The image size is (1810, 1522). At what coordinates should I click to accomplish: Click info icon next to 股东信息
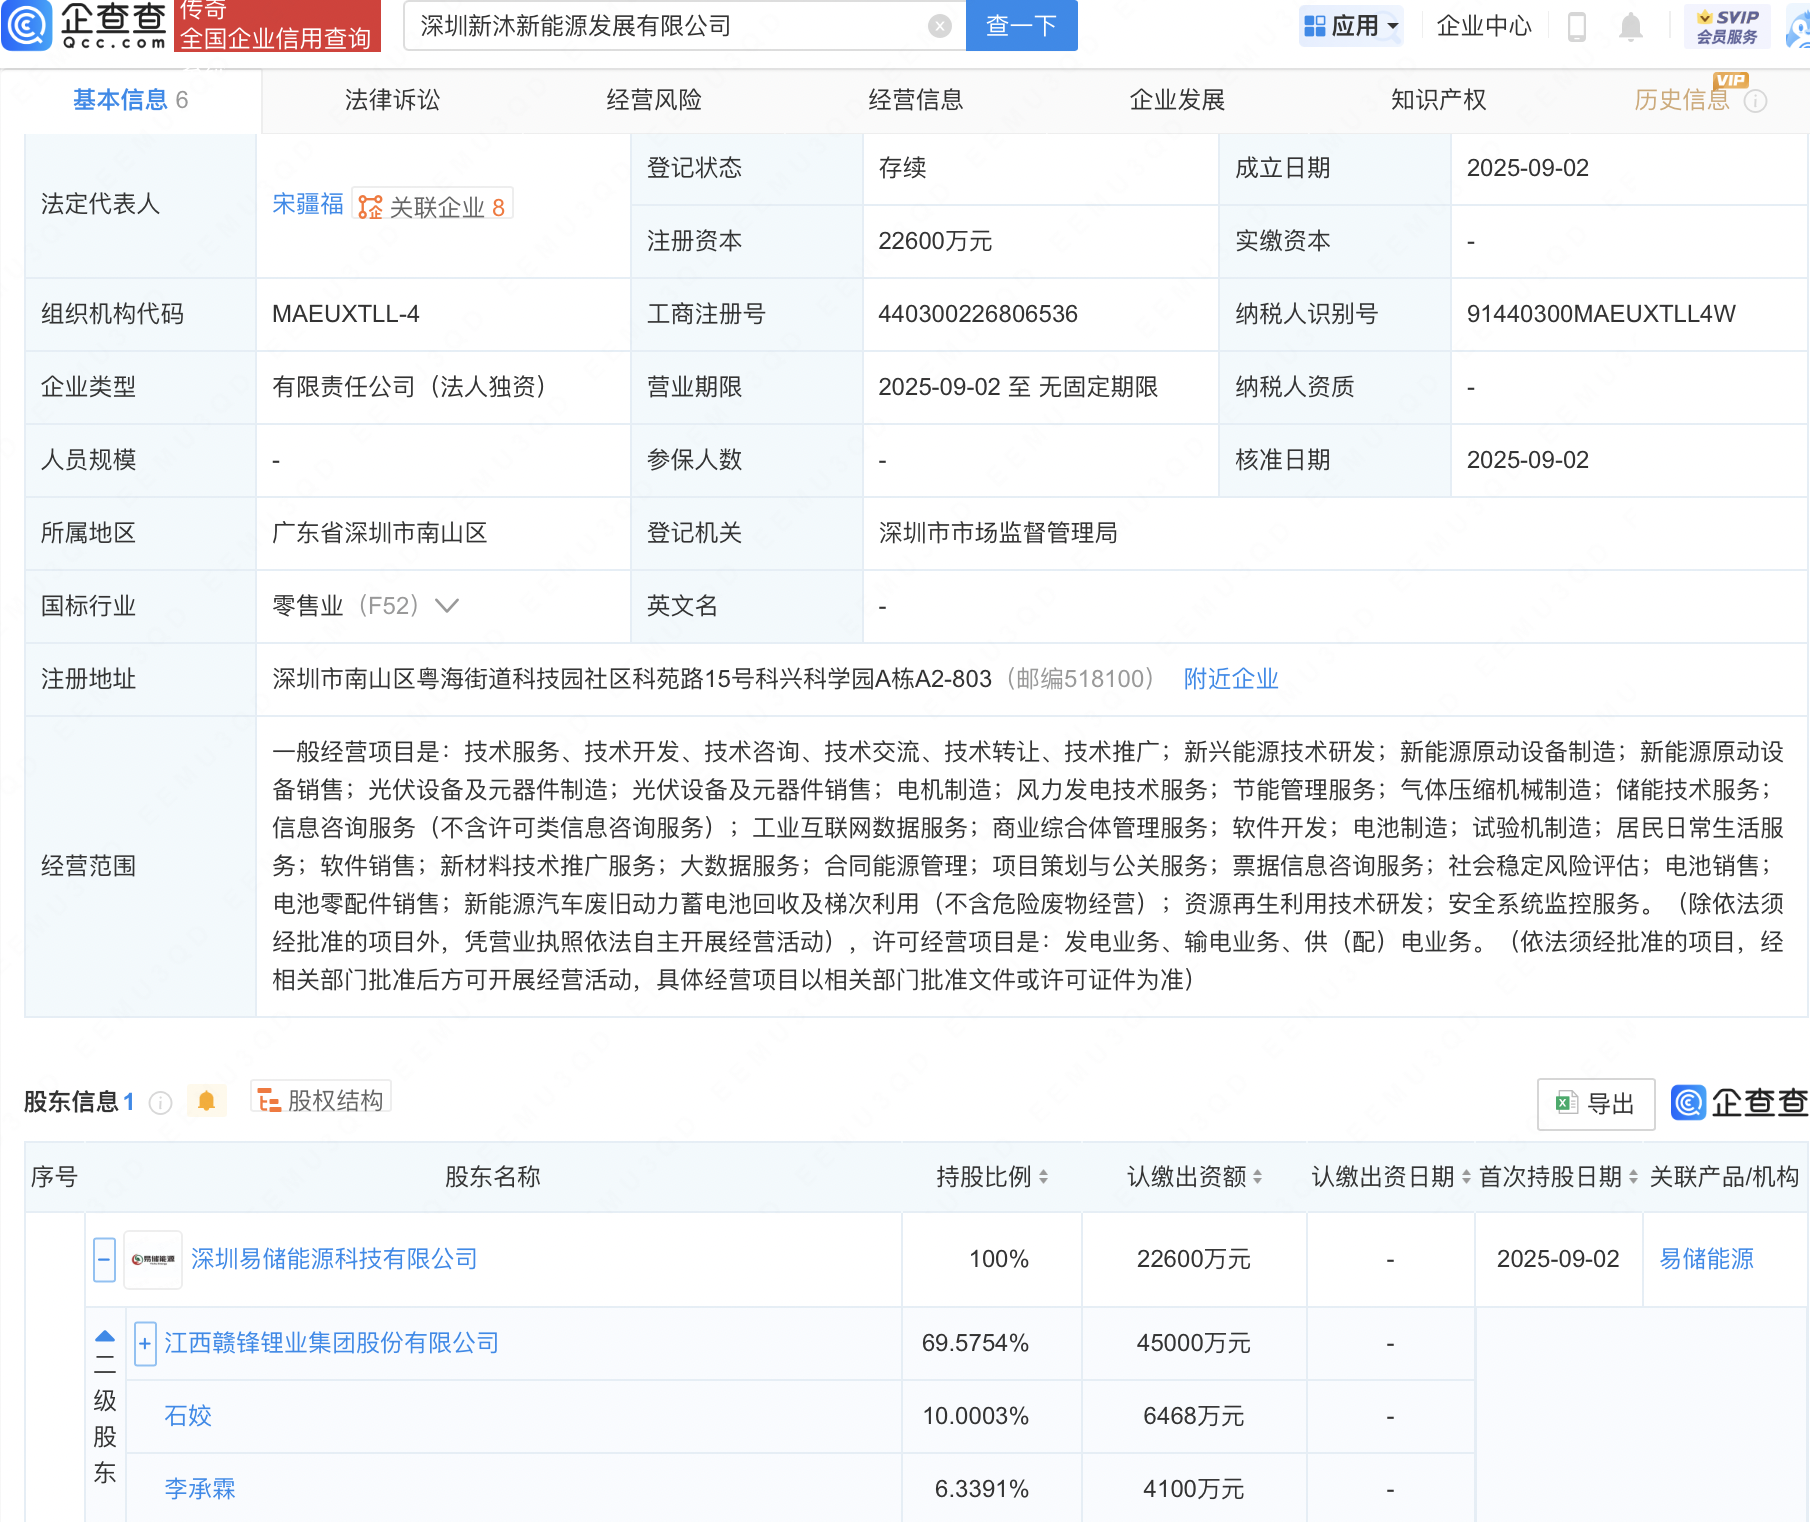tap(160, 1102)
